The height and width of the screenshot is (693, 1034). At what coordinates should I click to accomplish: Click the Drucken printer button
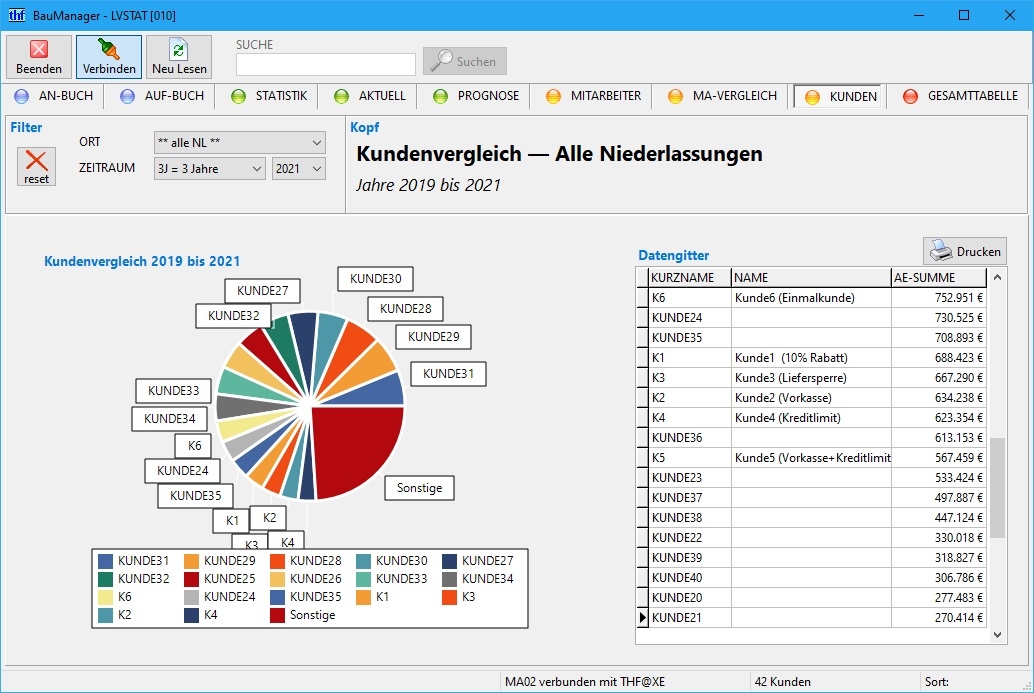965,251
